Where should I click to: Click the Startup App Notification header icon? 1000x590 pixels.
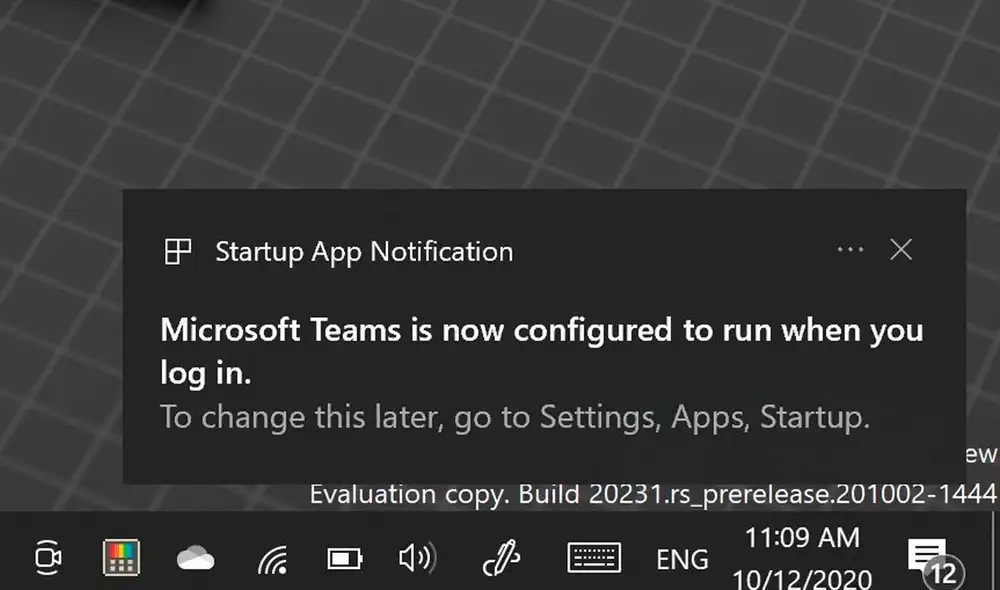(179, 250)
